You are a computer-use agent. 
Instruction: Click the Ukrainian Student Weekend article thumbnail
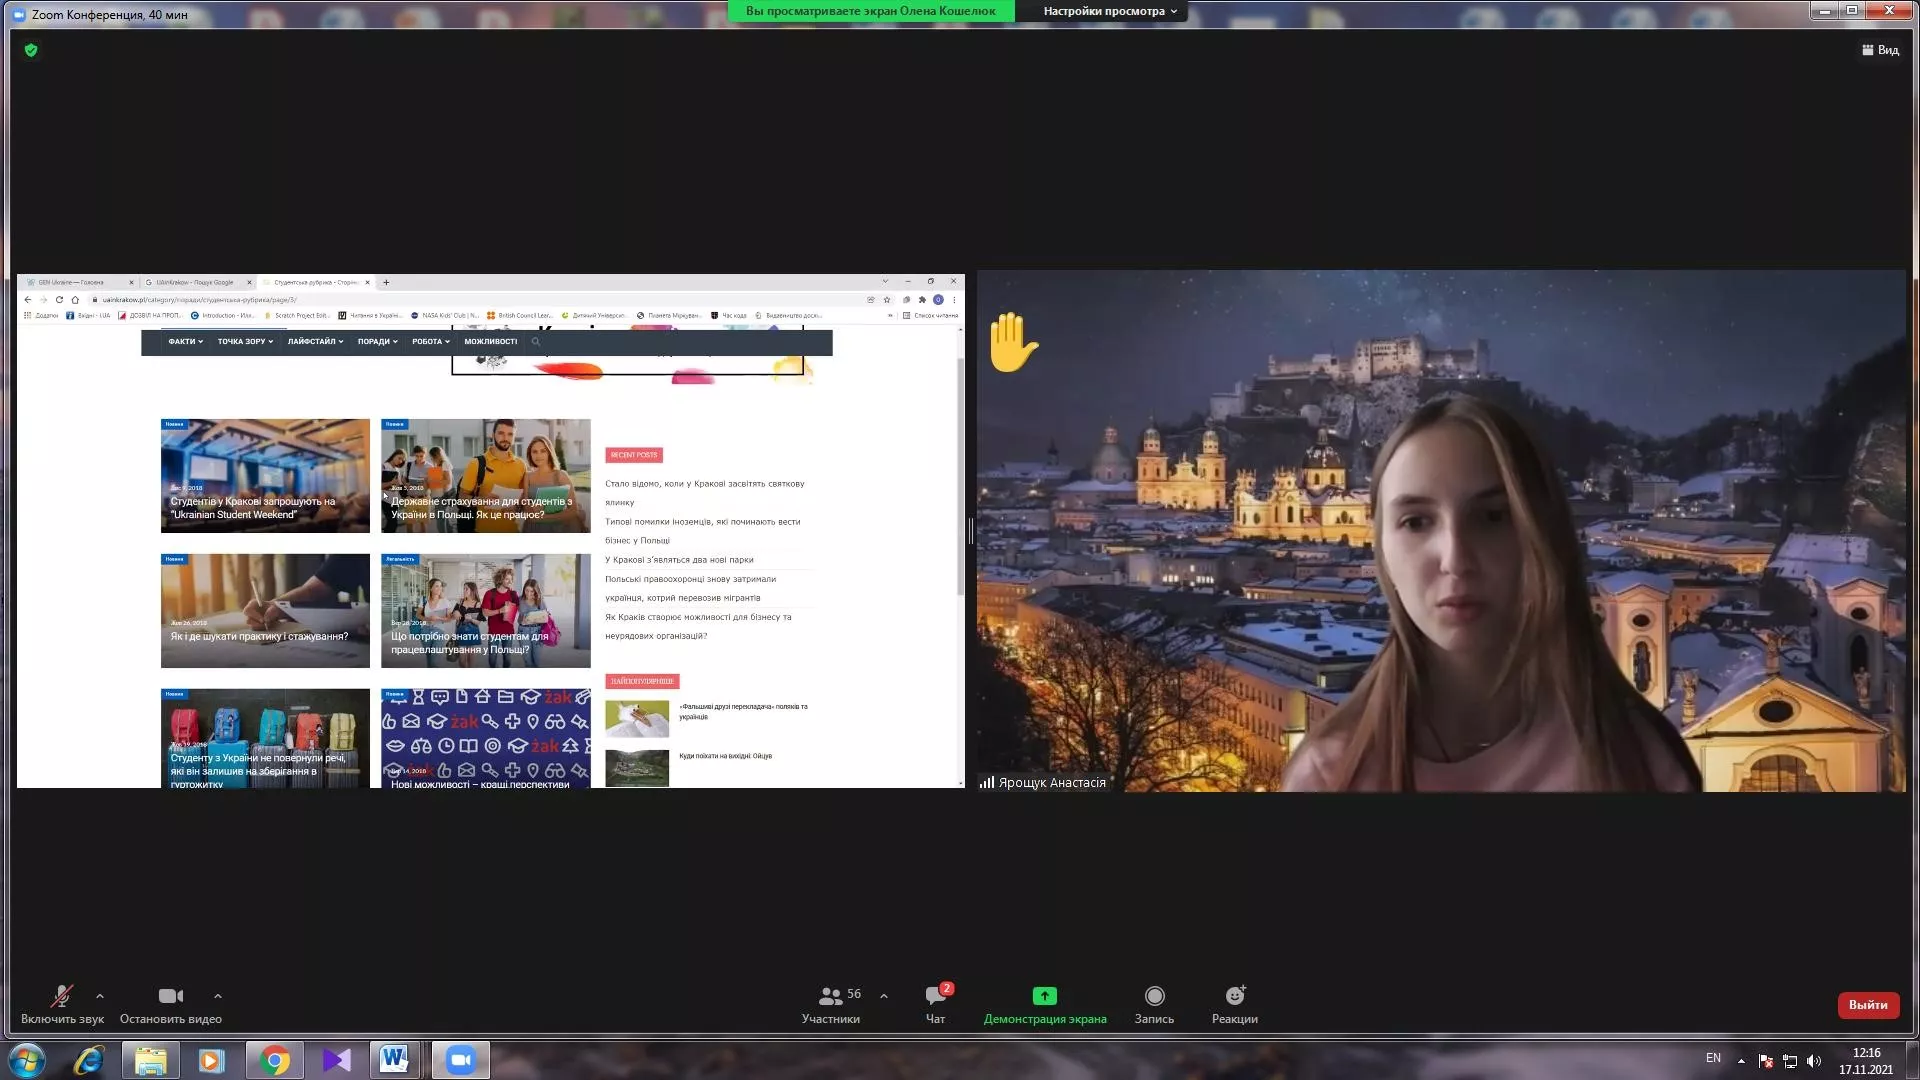coord(265,475)
